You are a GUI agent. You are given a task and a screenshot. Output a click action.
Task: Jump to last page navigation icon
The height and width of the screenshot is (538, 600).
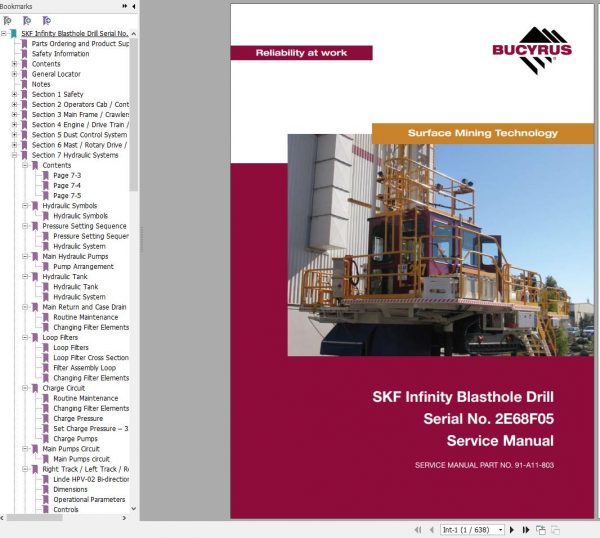click(526, 530)
